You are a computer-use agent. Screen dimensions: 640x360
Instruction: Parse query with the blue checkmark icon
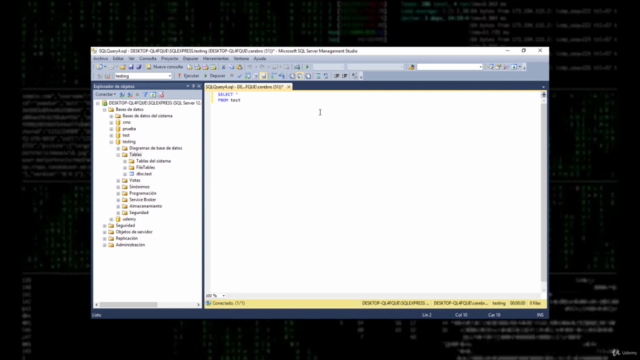pos(240,76)
